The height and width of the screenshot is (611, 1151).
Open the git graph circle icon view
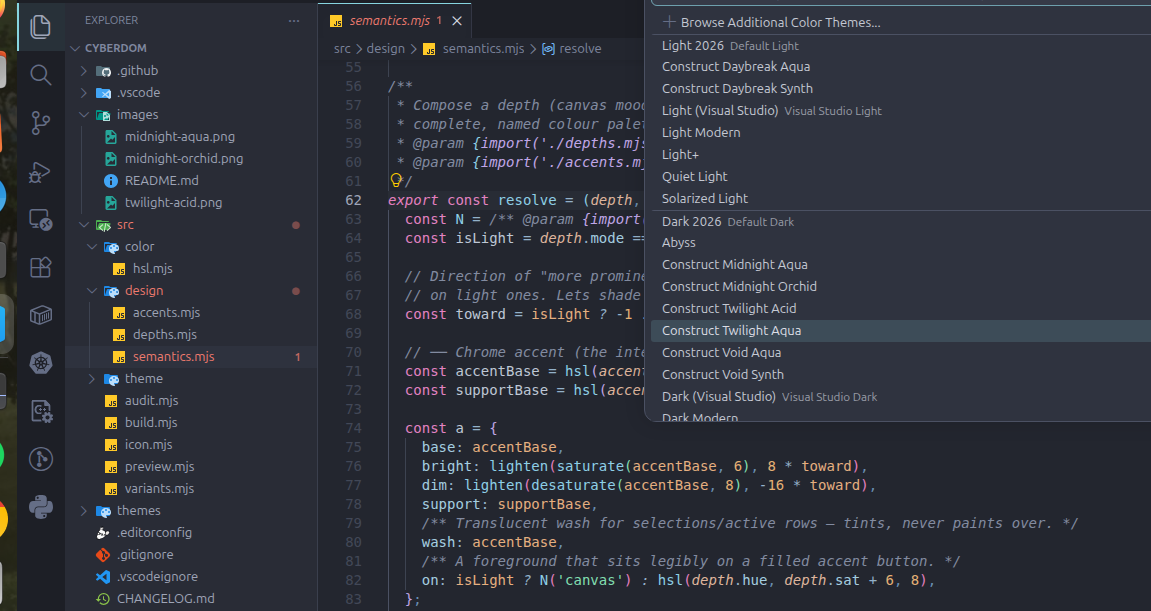[40, 459]
